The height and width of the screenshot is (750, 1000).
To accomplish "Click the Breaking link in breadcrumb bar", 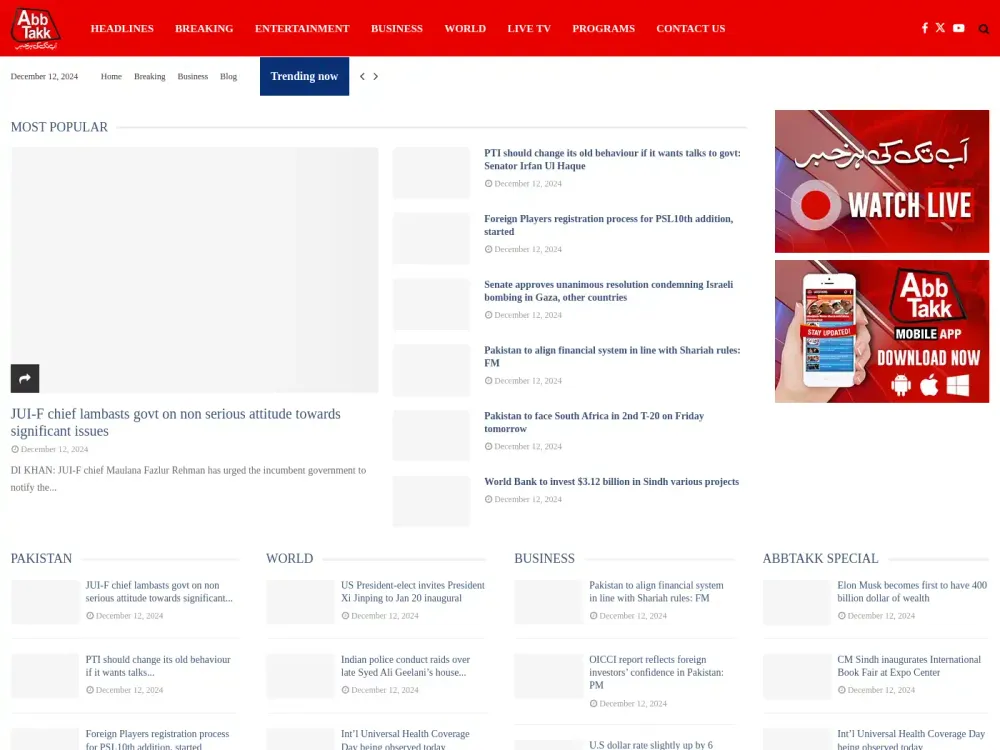I will pyautogui.click(x=149, y=76).
